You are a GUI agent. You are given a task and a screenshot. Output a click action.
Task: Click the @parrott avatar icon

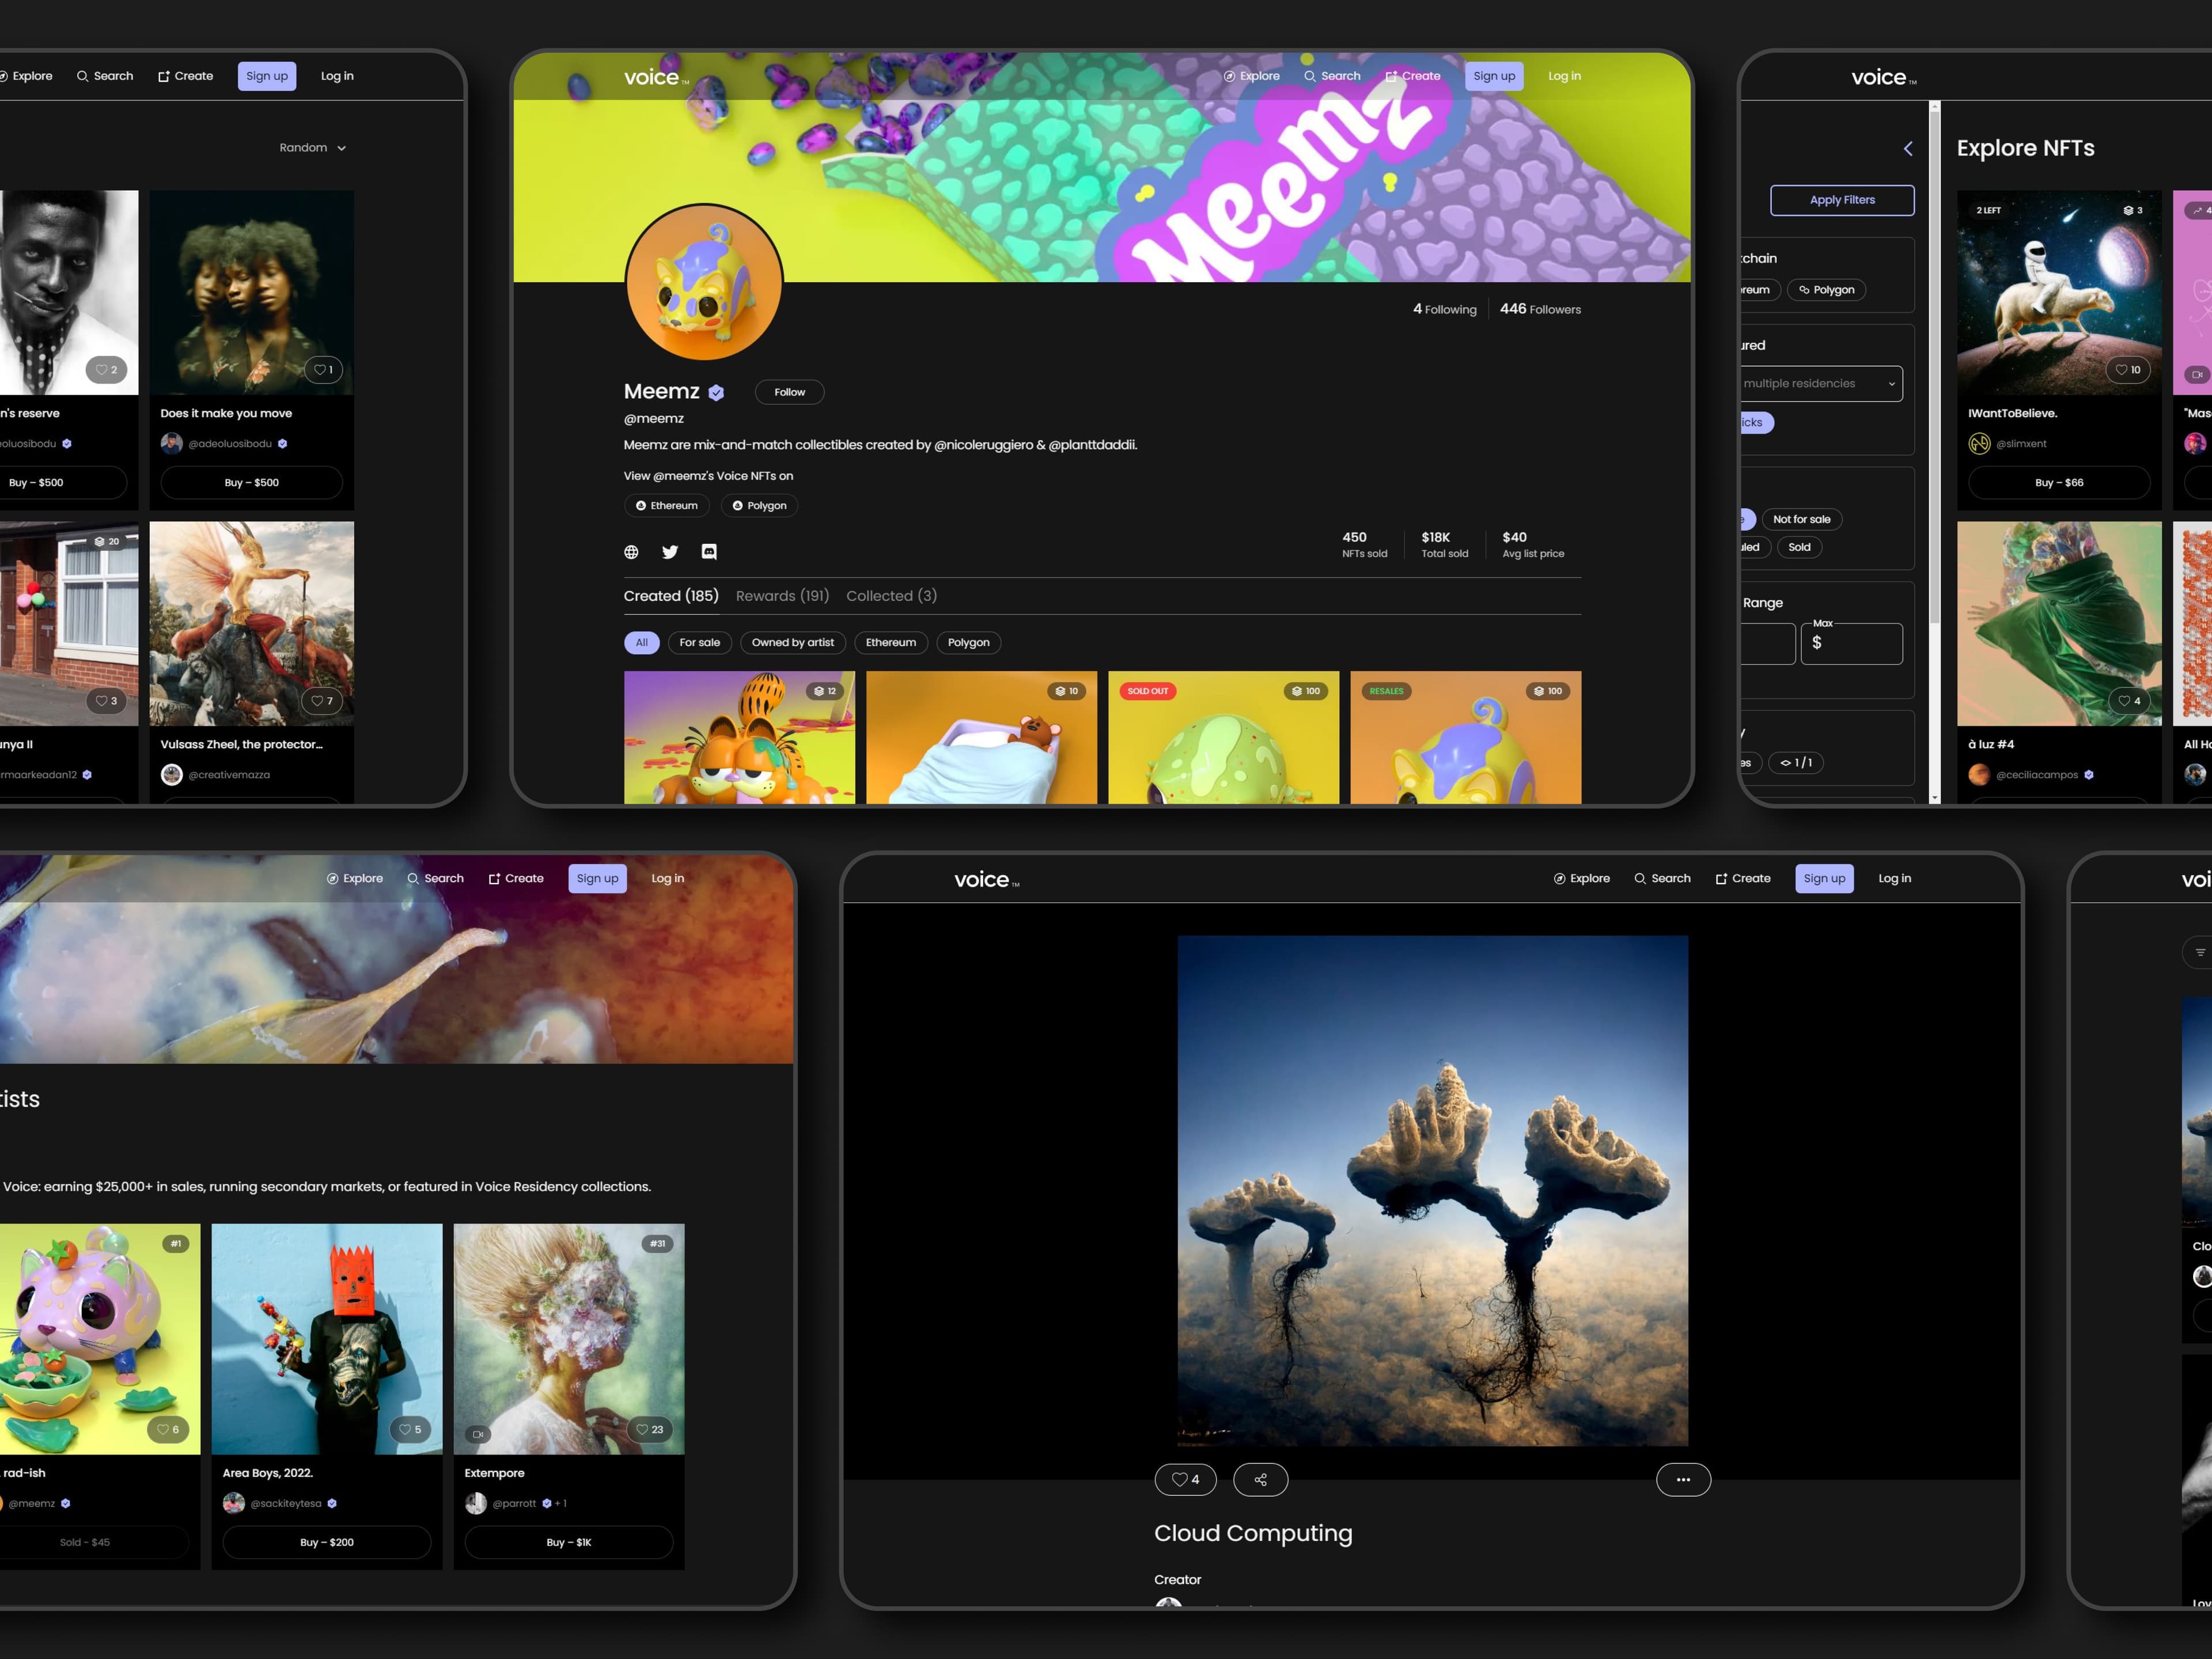tap(476, 1503)
